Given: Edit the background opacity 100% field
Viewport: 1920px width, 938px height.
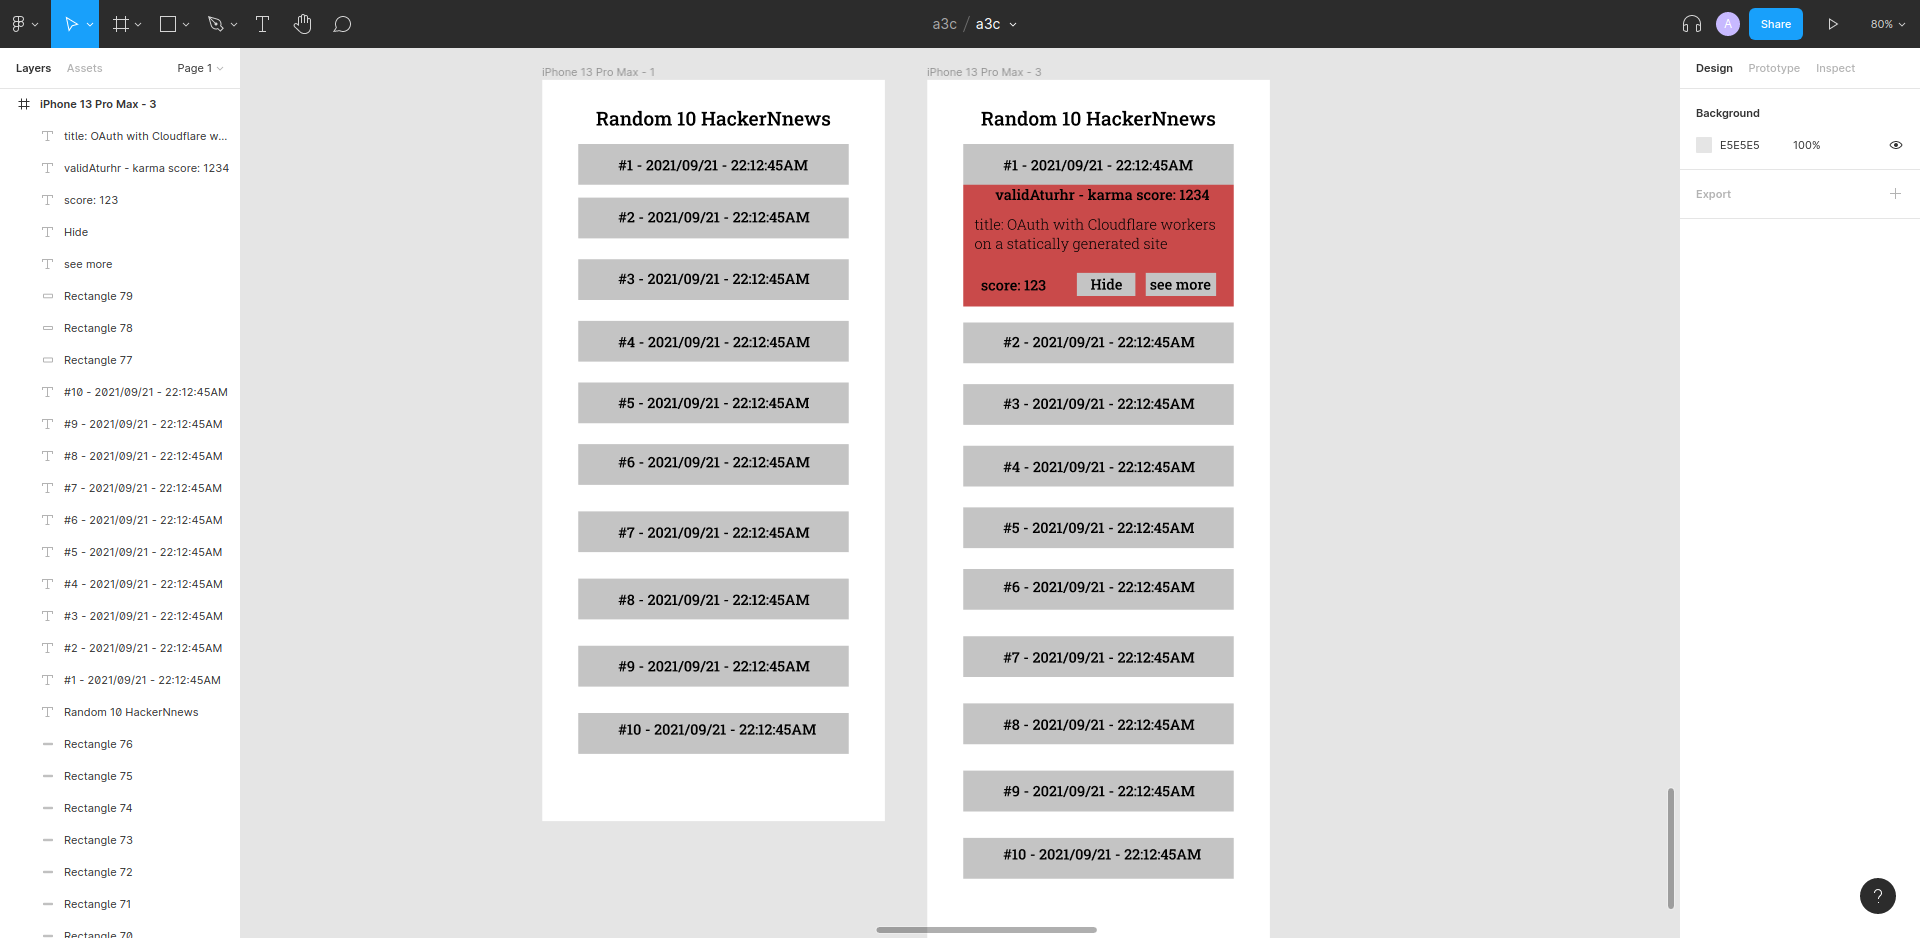Looking at the screenshot, I should pyautogui.click(x=1806, y=145).
